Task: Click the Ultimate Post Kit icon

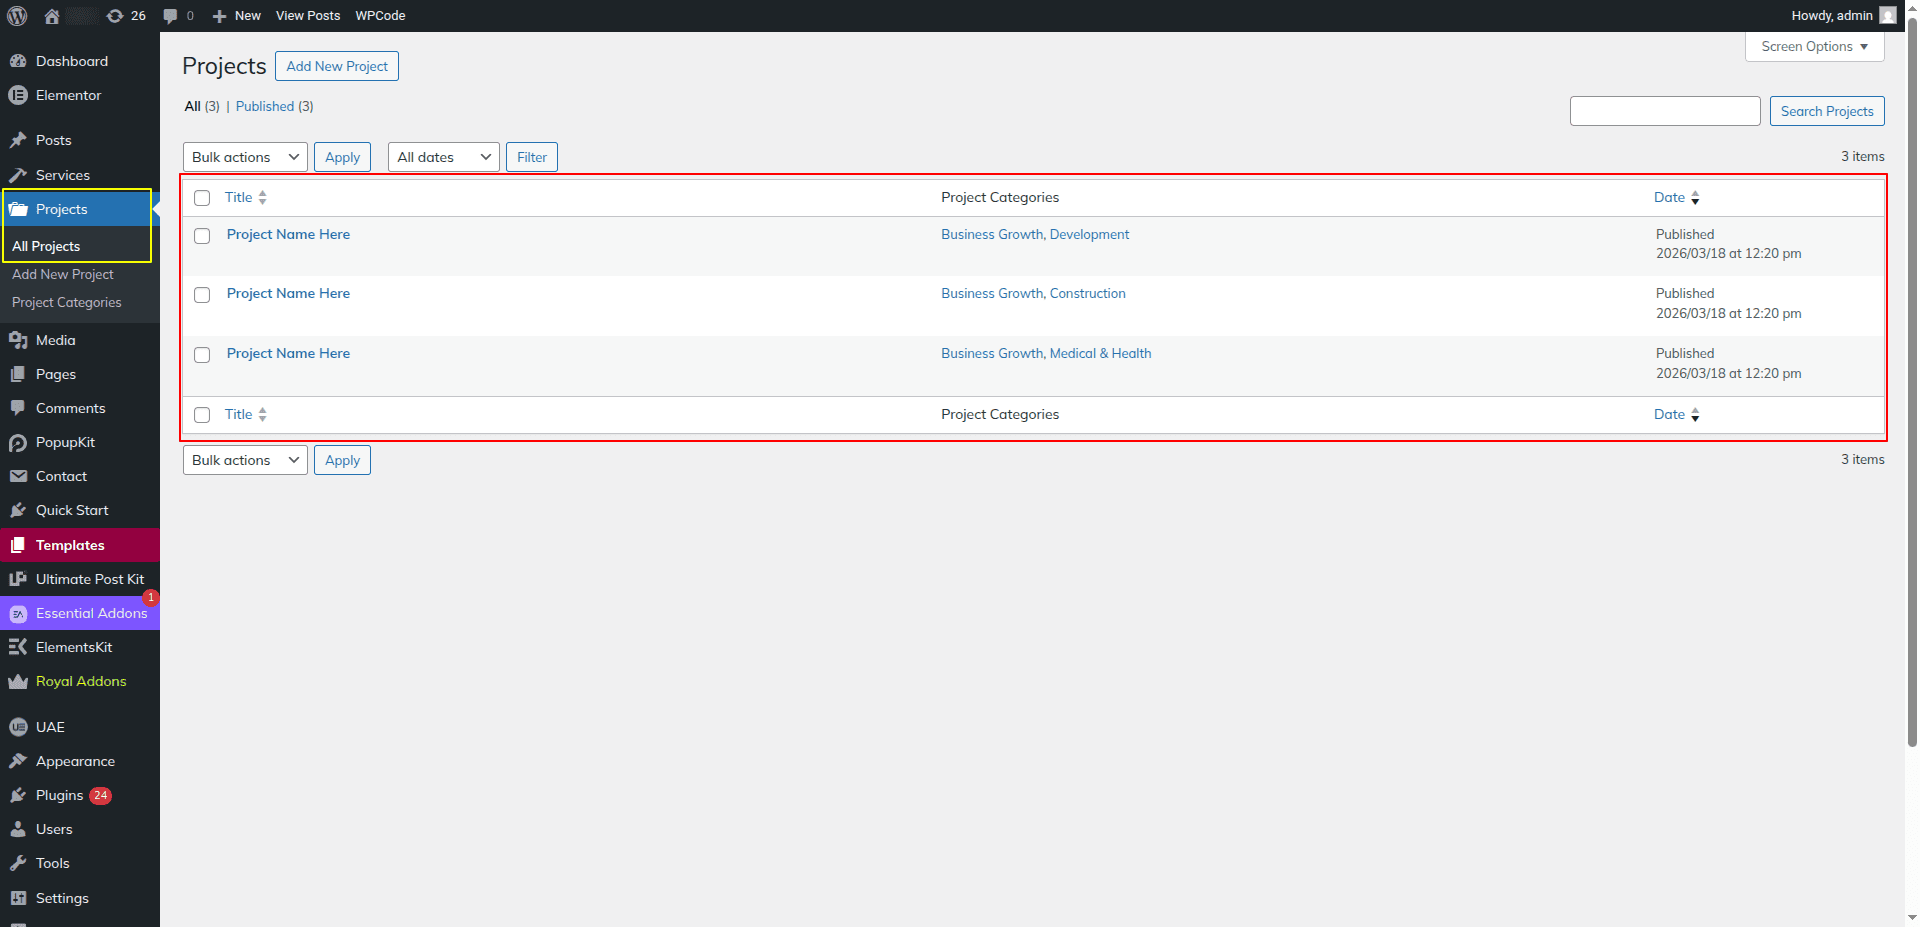Action: click(18, 579)
